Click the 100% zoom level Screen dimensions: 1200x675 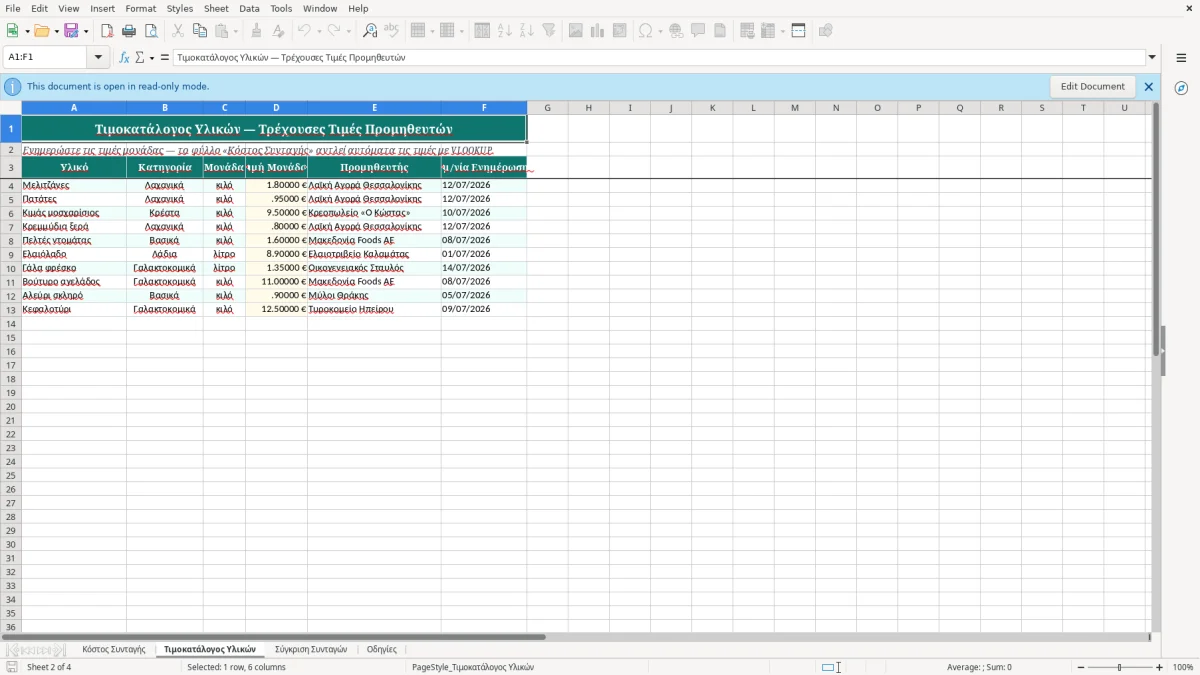1183,667
